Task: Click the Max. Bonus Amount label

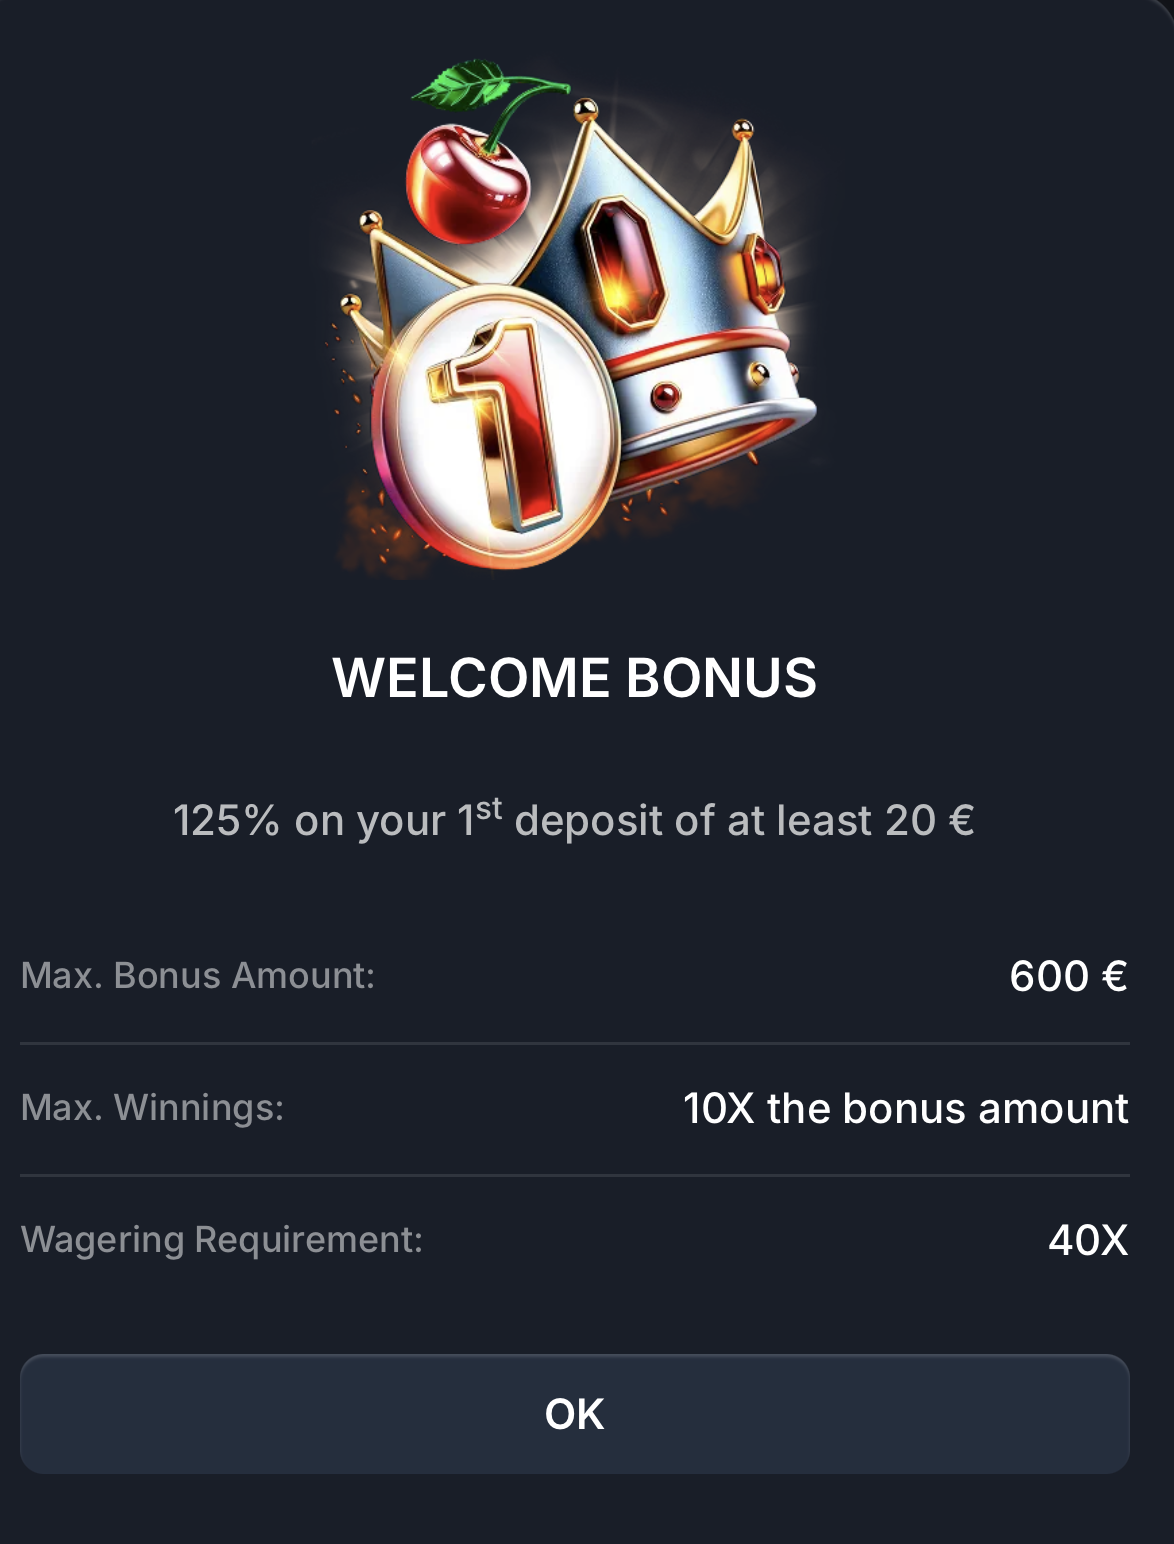Action: pyautogui.click(x=198, y=975)
